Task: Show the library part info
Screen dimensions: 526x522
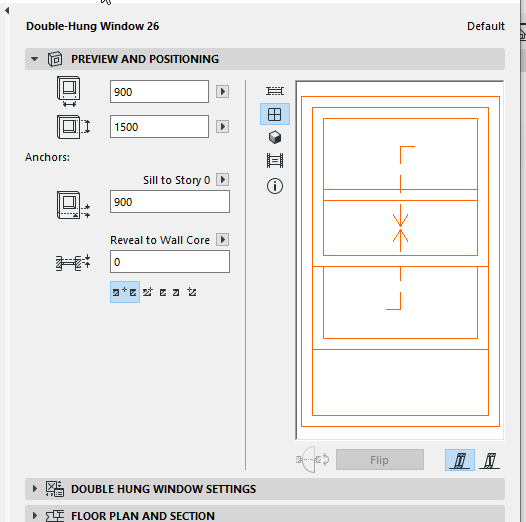Action: point(275,186)
